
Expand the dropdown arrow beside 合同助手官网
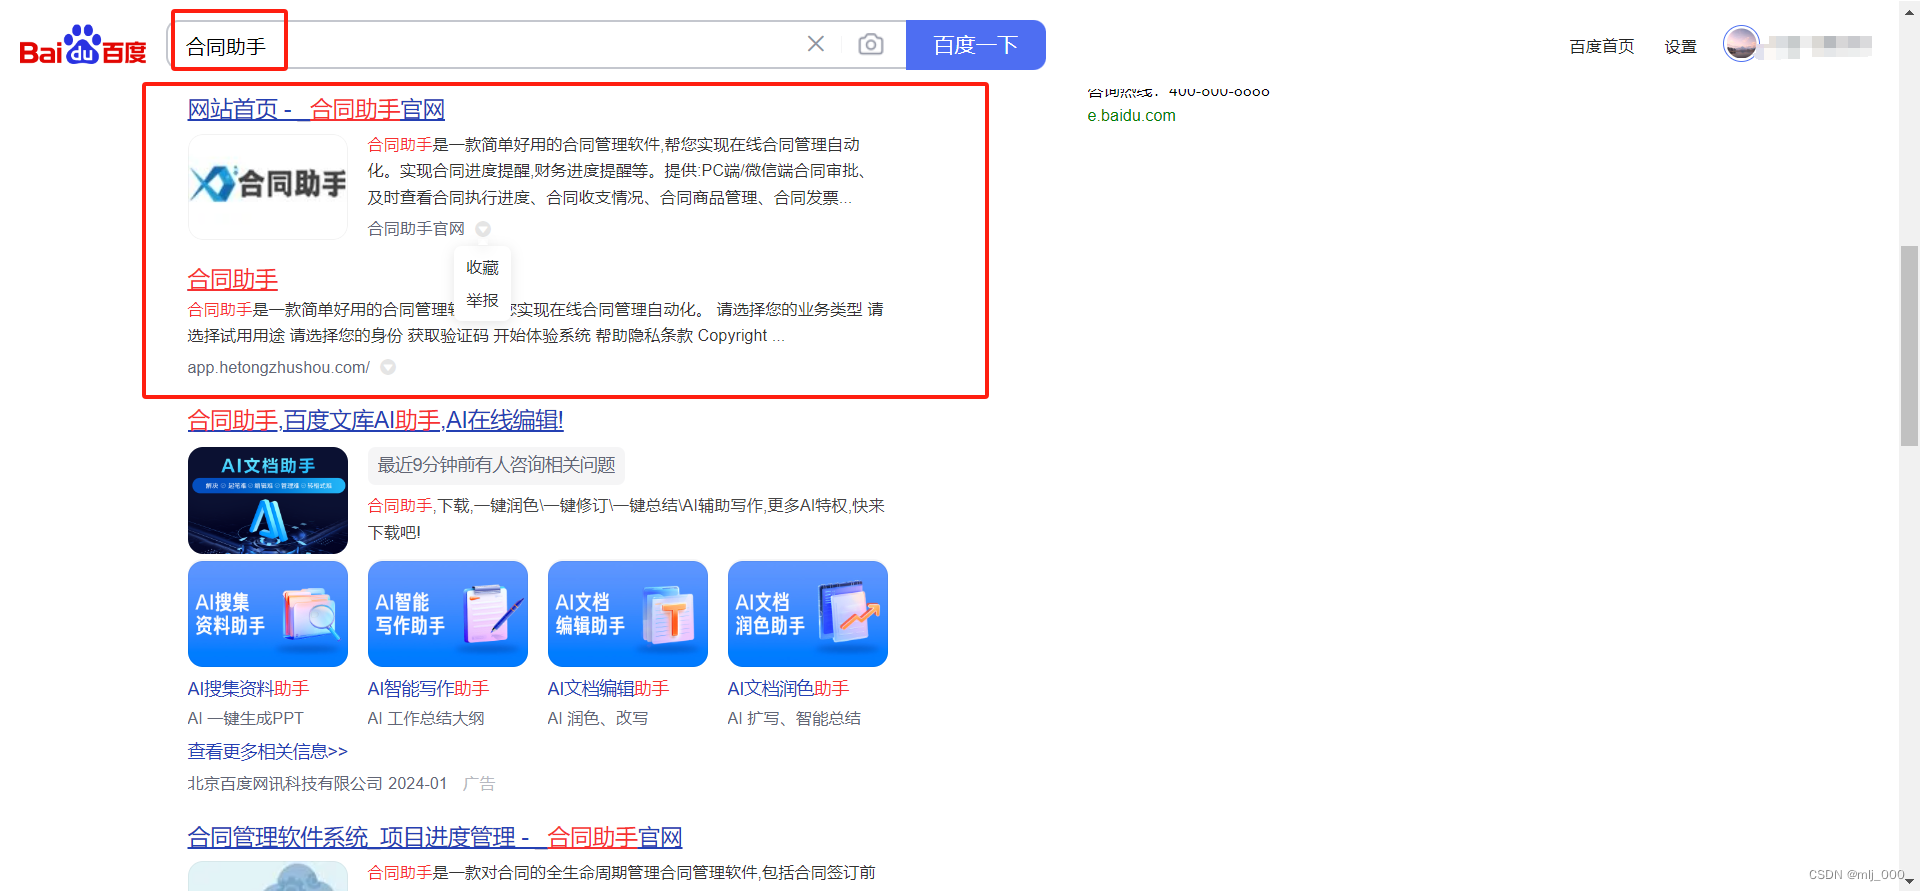pos(483,229)
